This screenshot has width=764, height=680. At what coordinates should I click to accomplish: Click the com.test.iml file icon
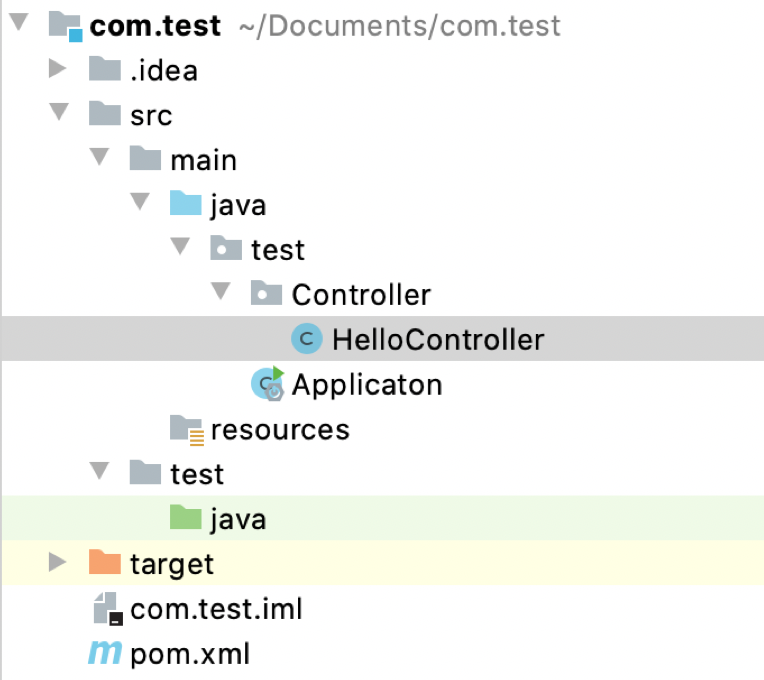click(105, 608)
